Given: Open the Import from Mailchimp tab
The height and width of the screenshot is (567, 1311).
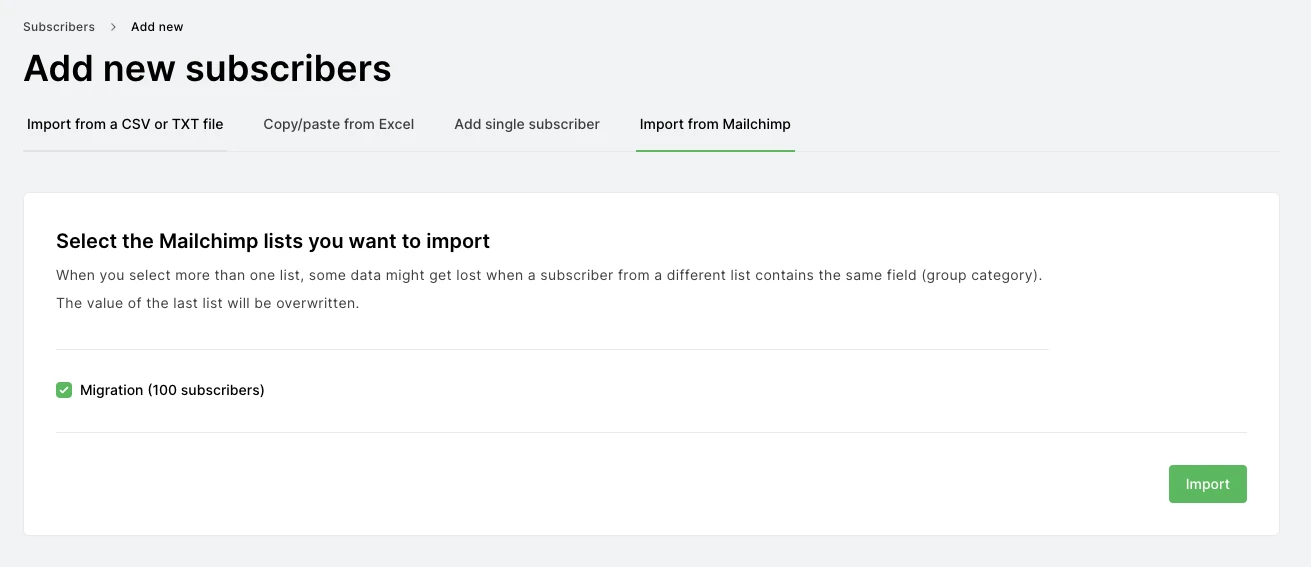Looking at the screenshot, I should click(715, 125).
